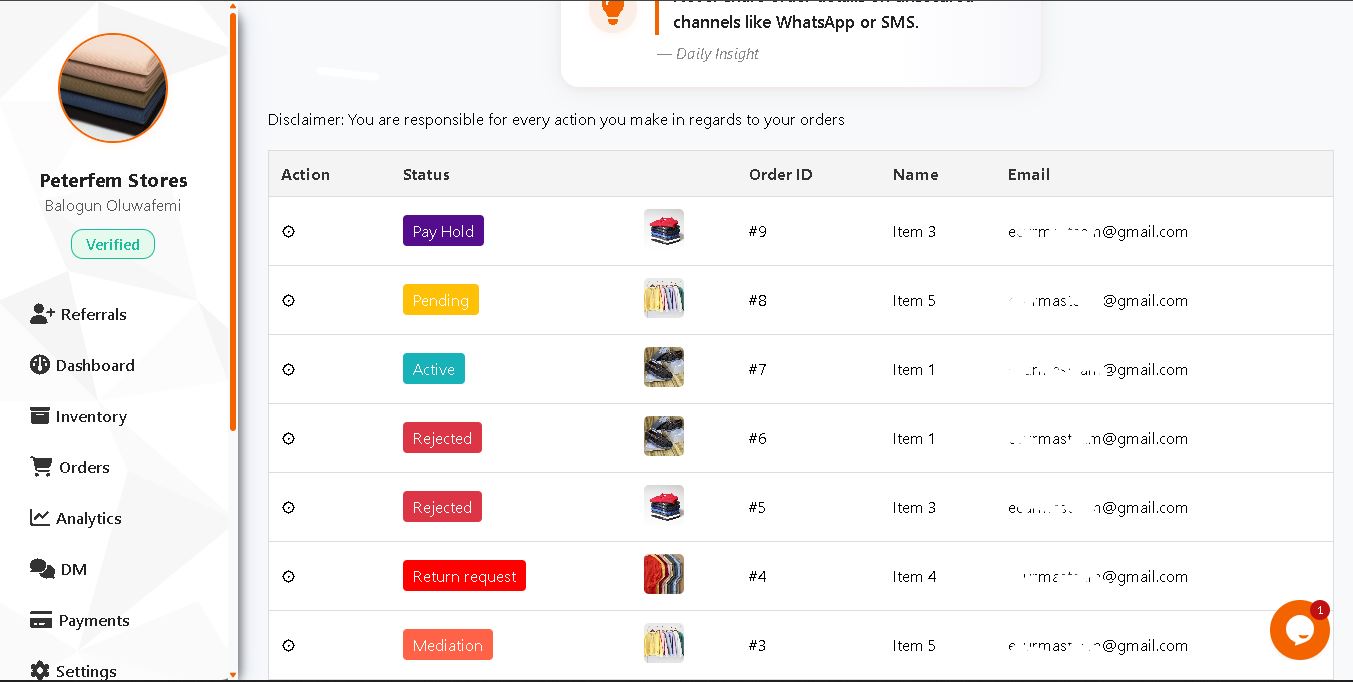Viewport: 1353px width, 682px height.
Task: Click the Peterfem Stores profile picture
Action: click(x=112, y=88)
